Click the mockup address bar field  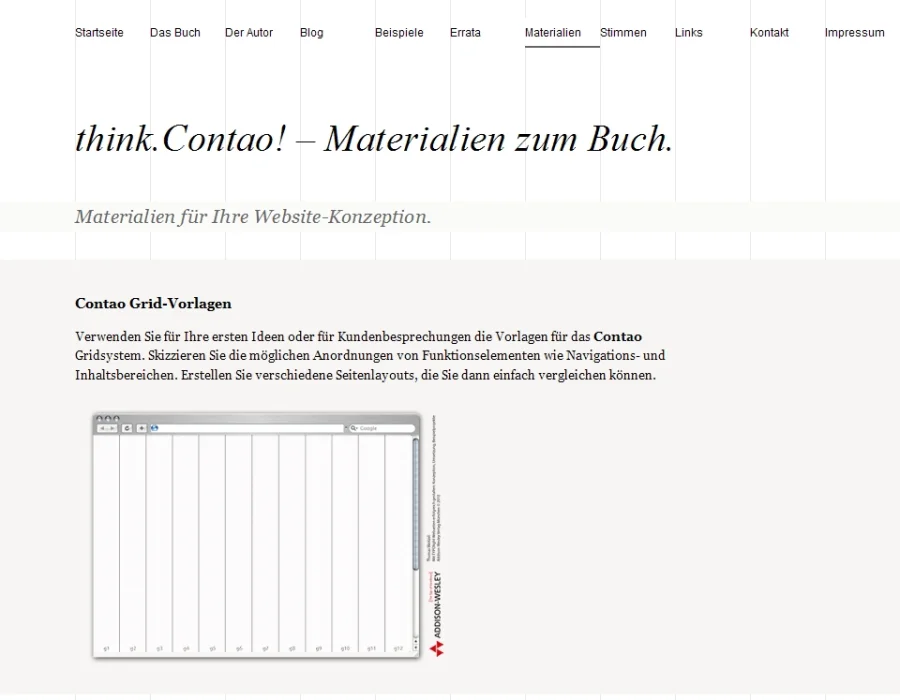point(250,428)
